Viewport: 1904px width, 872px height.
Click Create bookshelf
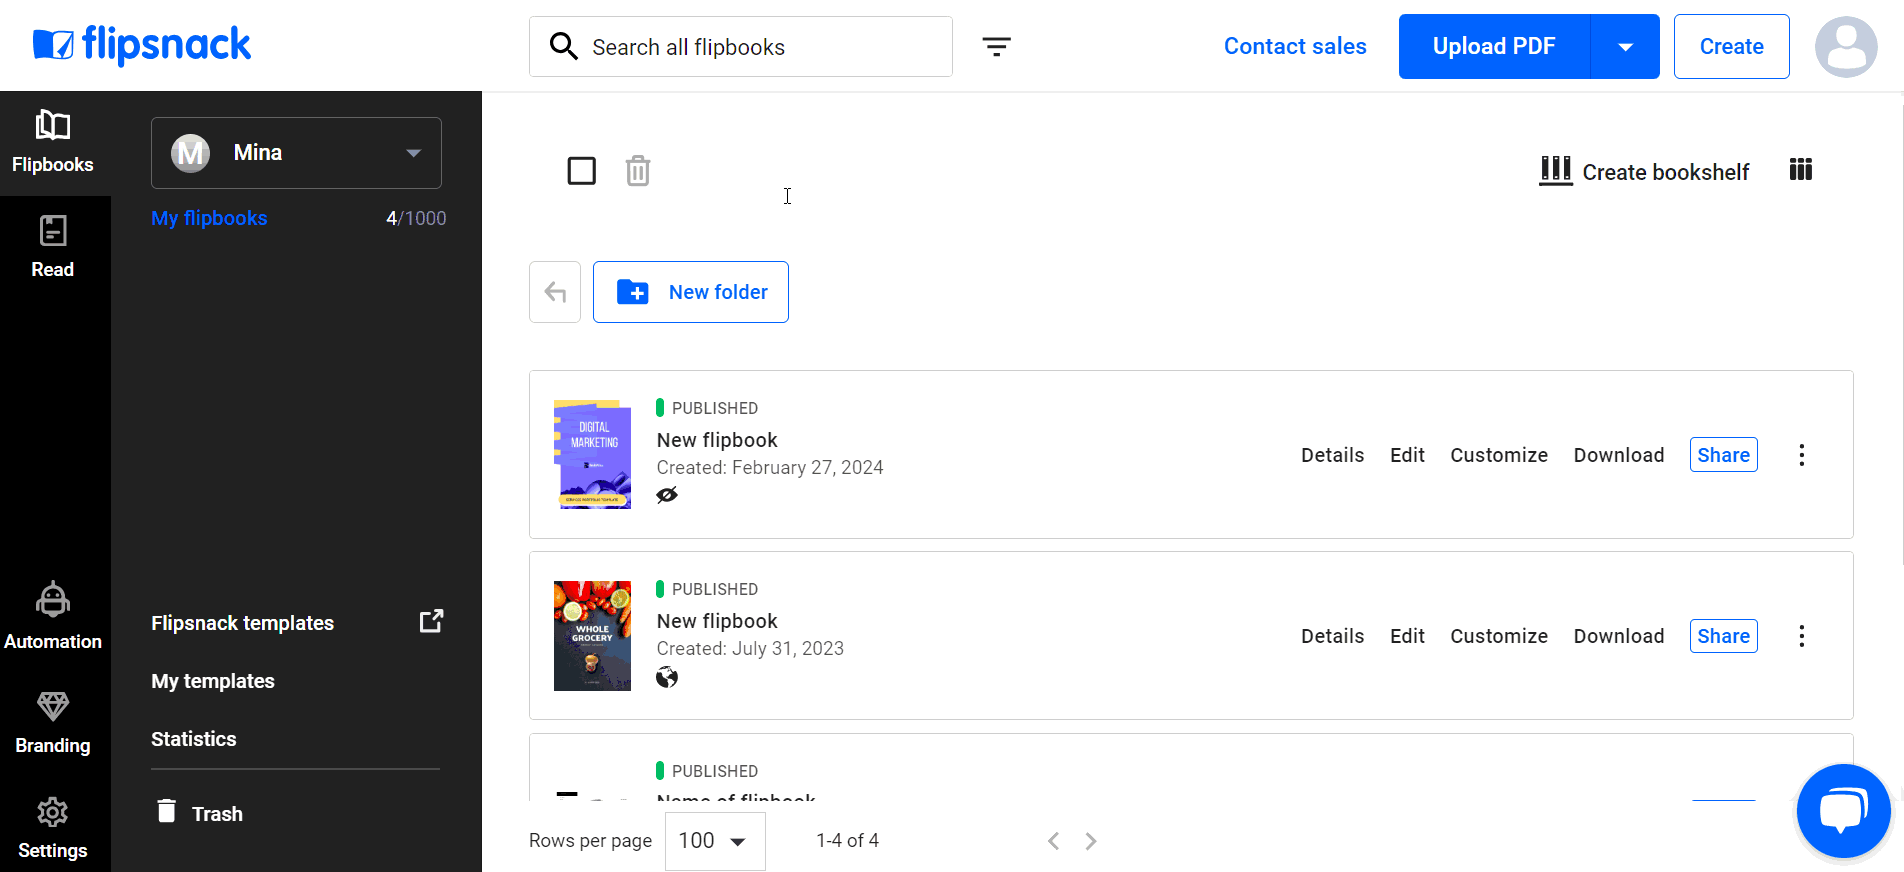coord(1644,171)
